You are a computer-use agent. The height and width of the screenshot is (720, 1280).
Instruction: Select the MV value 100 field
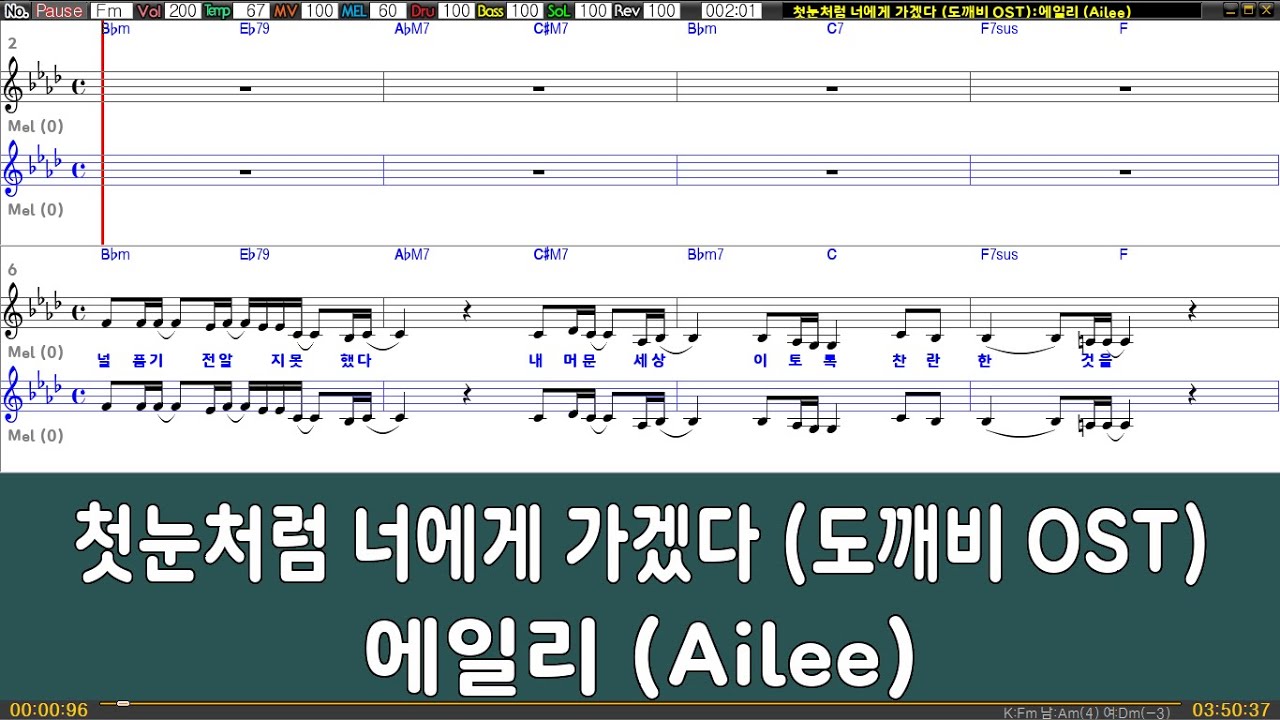pos(319,11)
